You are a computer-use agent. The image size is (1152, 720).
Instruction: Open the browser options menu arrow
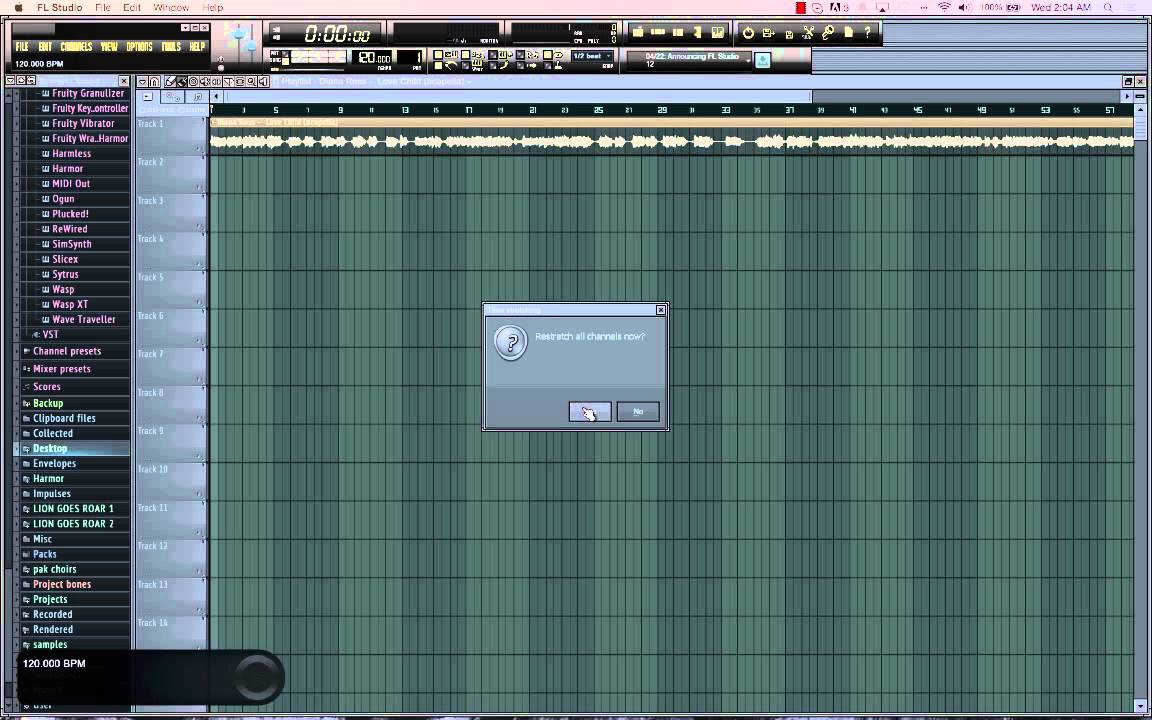pos(10,80)
